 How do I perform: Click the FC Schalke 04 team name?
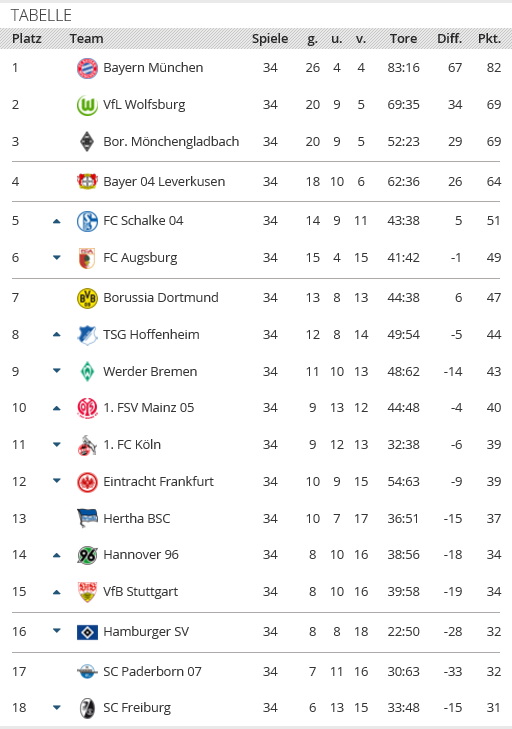143,220
